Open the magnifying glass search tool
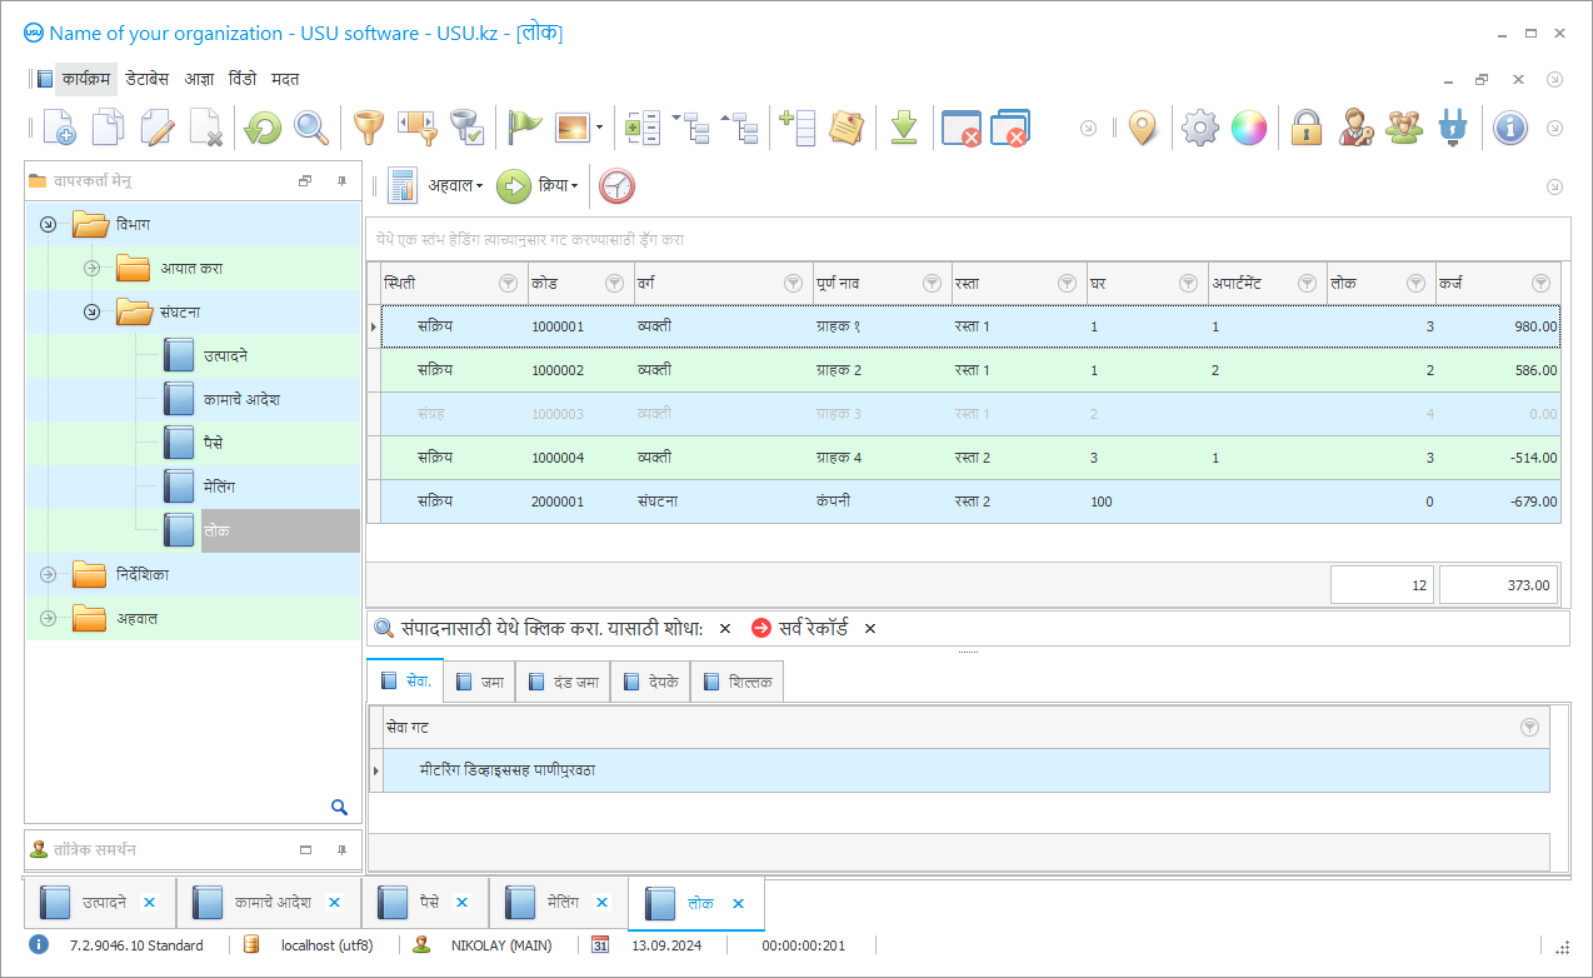 point(311,128)
